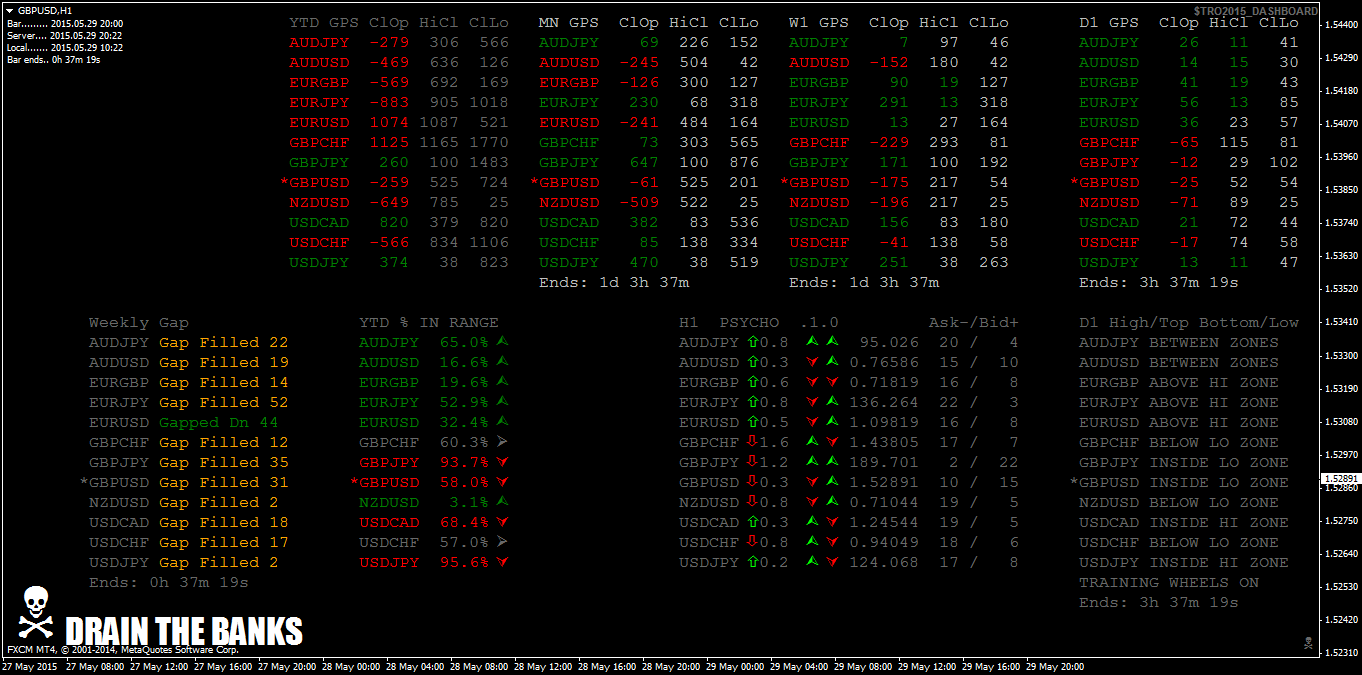Click GBPCHF value -229 in W1 table
The image size is (1362, 675).
889,142
